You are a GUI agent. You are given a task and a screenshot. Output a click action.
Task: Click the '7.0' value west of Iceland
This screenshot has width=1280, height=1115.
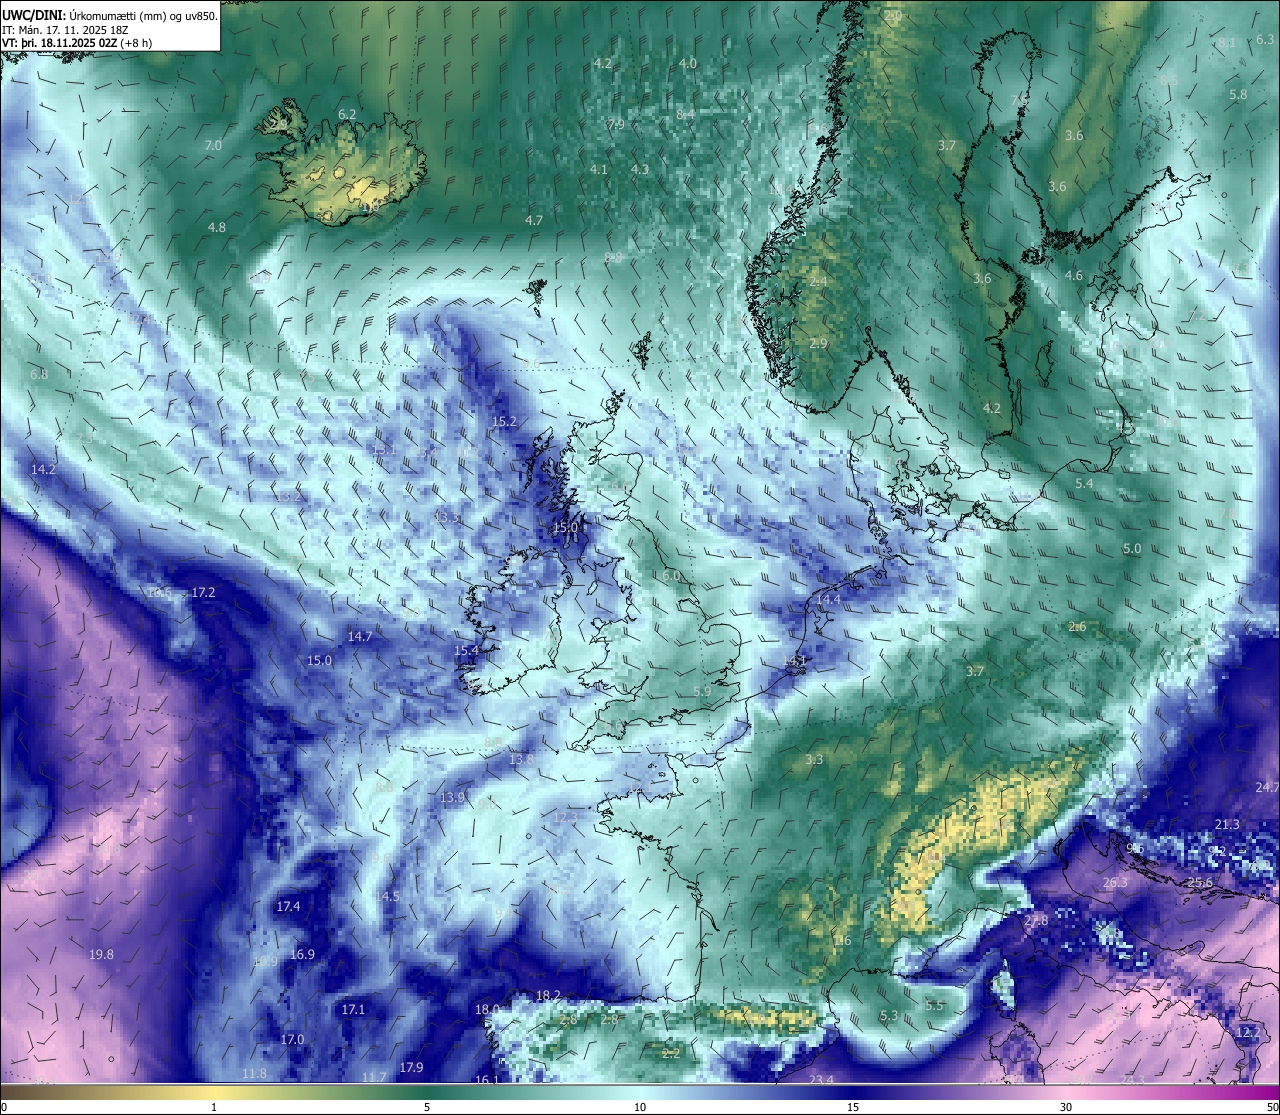[x=213, y=146]
